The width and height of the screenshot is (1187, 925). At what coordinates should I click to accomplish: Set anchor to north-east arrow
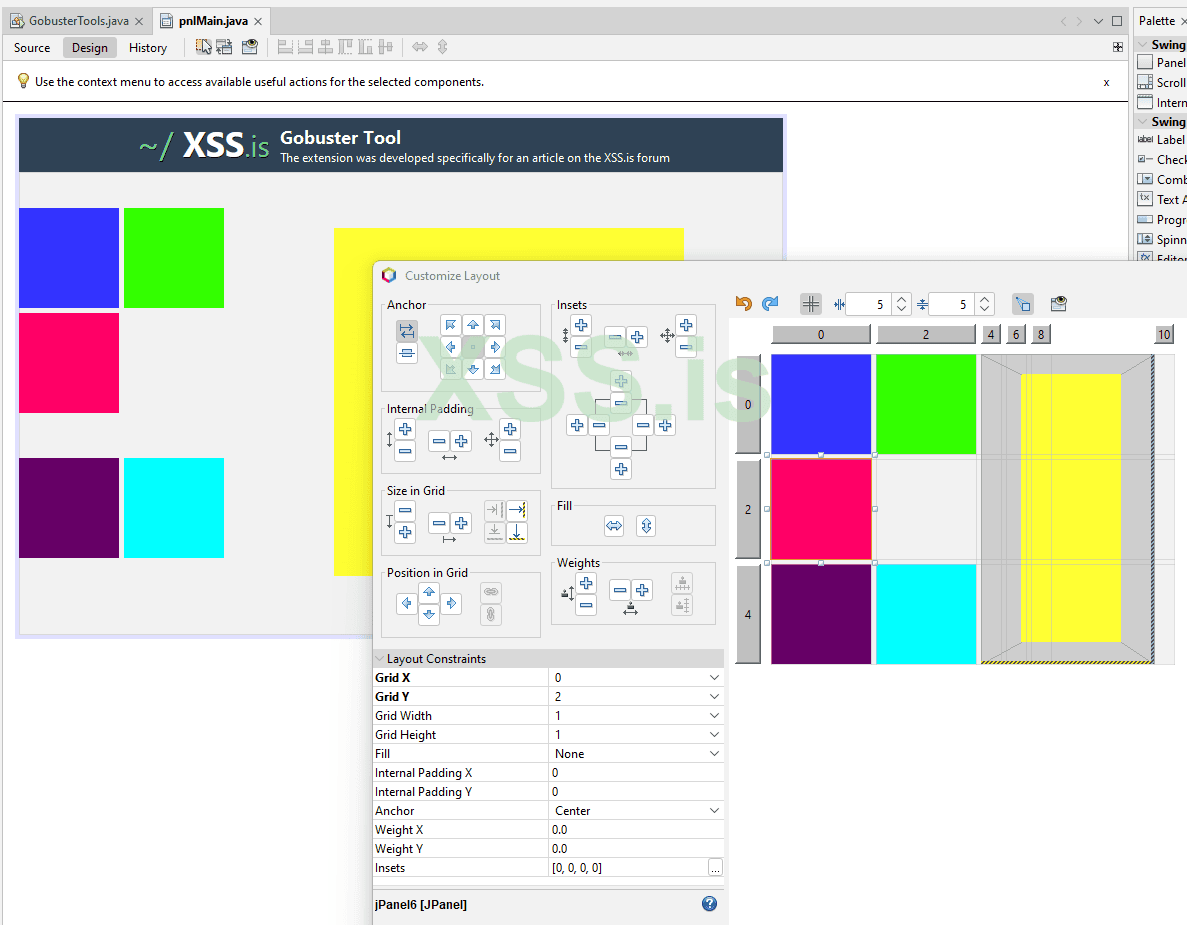pyautogui.click(x=495, y=325)
